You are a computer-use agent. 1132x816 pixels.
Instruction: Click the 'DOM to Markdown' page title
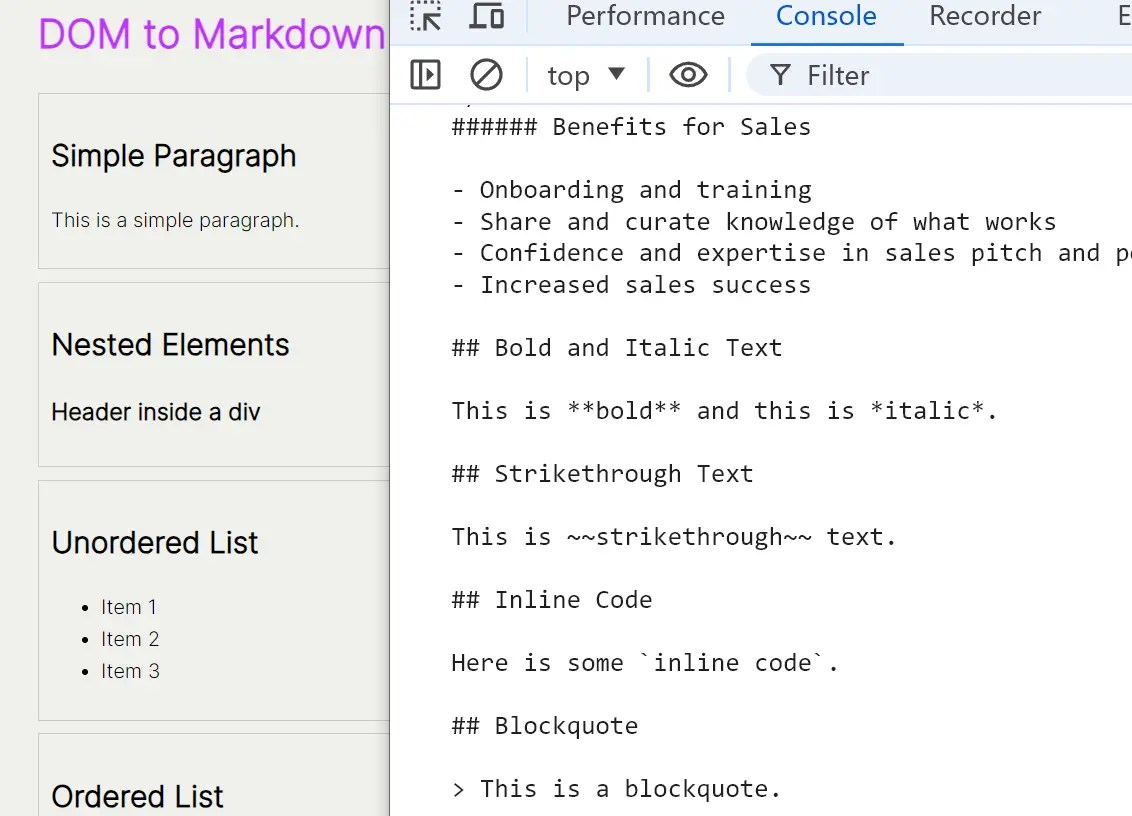click(212, 34)
